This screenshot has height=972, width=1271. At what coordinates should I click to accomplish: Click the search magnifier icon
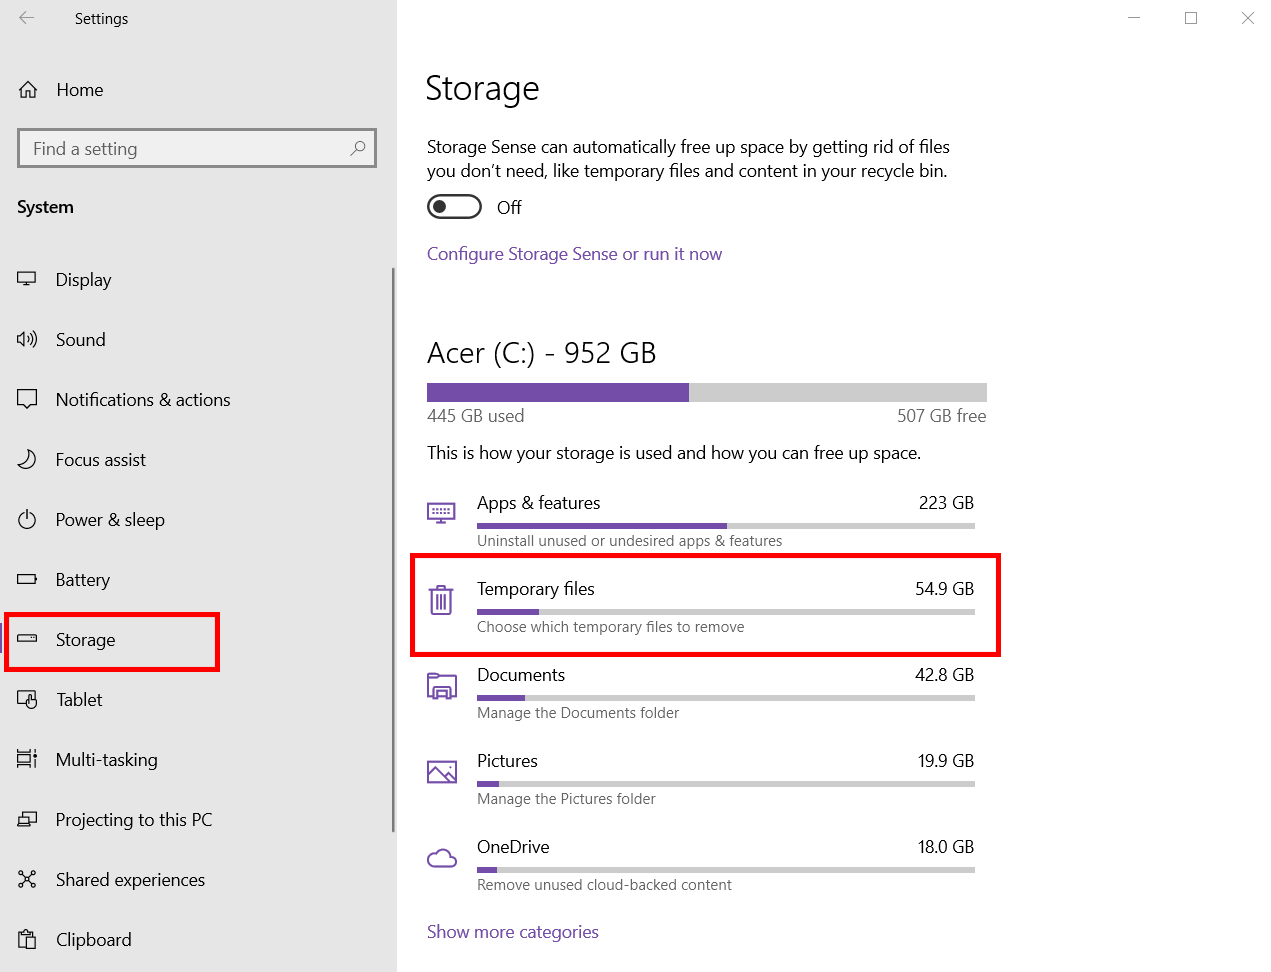click(x=358, y=148)
